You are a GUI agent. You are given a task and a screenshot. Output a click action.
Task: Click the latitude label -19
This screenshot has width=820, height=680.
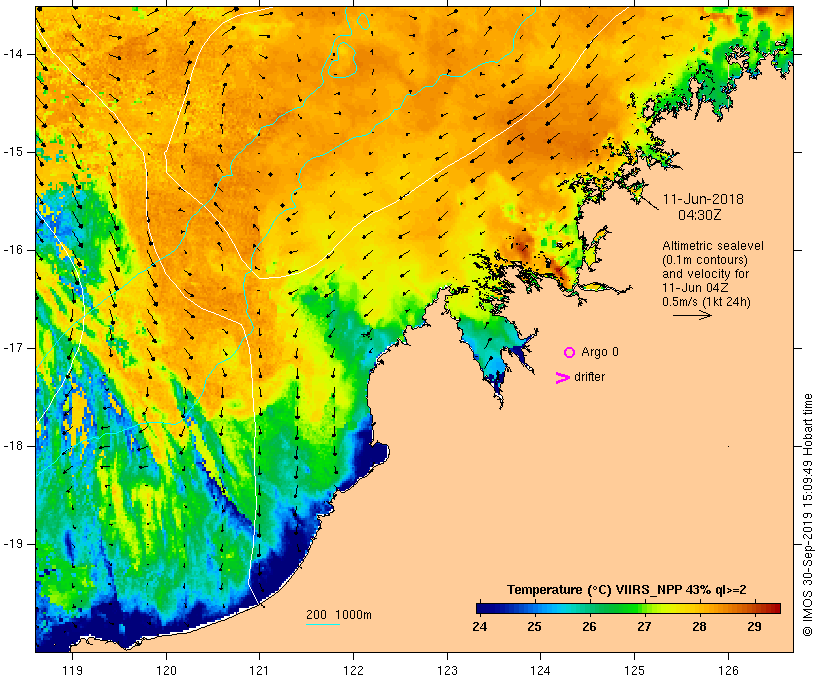13,544
